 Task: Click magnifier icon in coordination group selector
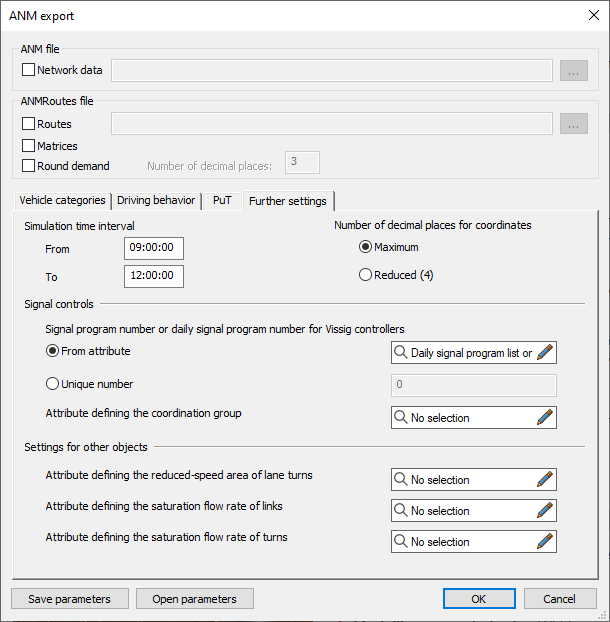(x=400, y=418)
